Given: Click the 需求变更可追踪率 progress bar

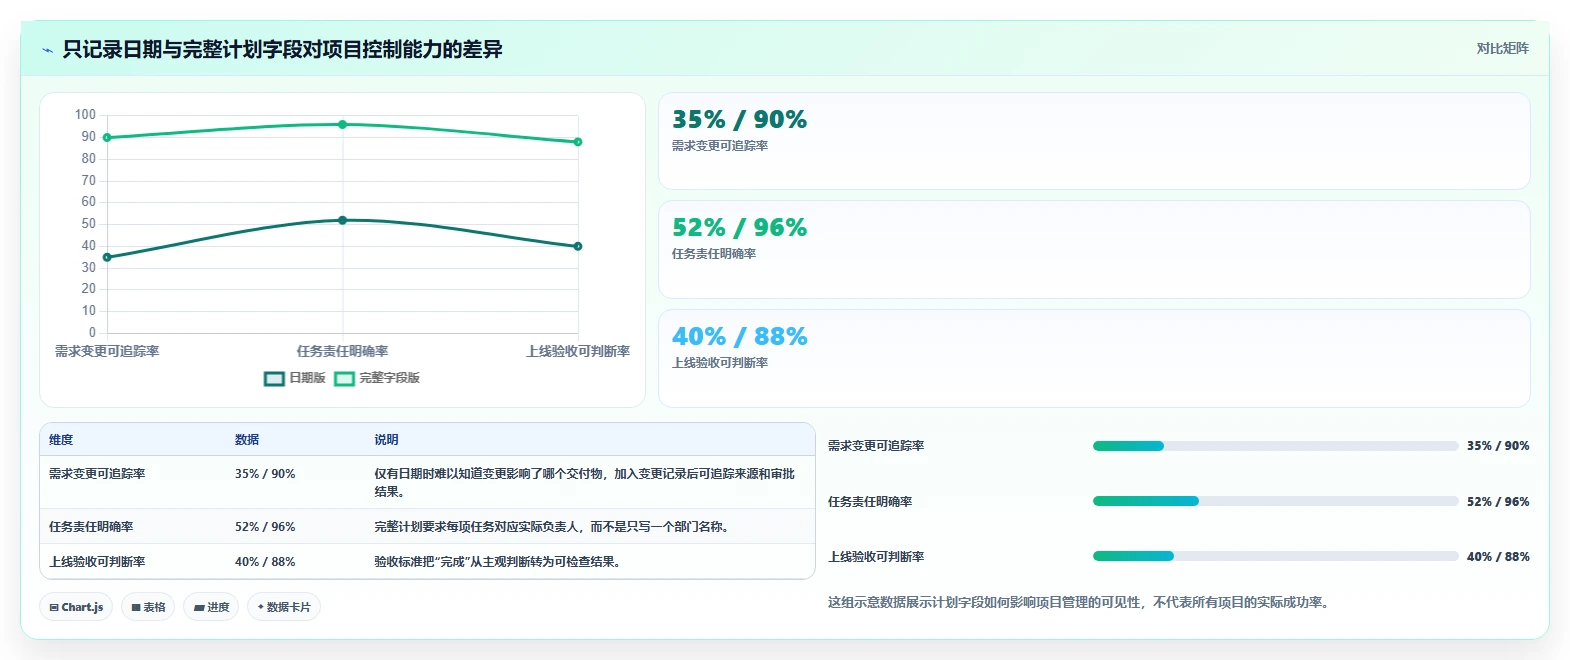Looking at the screenshot, I should (x=1275, y=446).
